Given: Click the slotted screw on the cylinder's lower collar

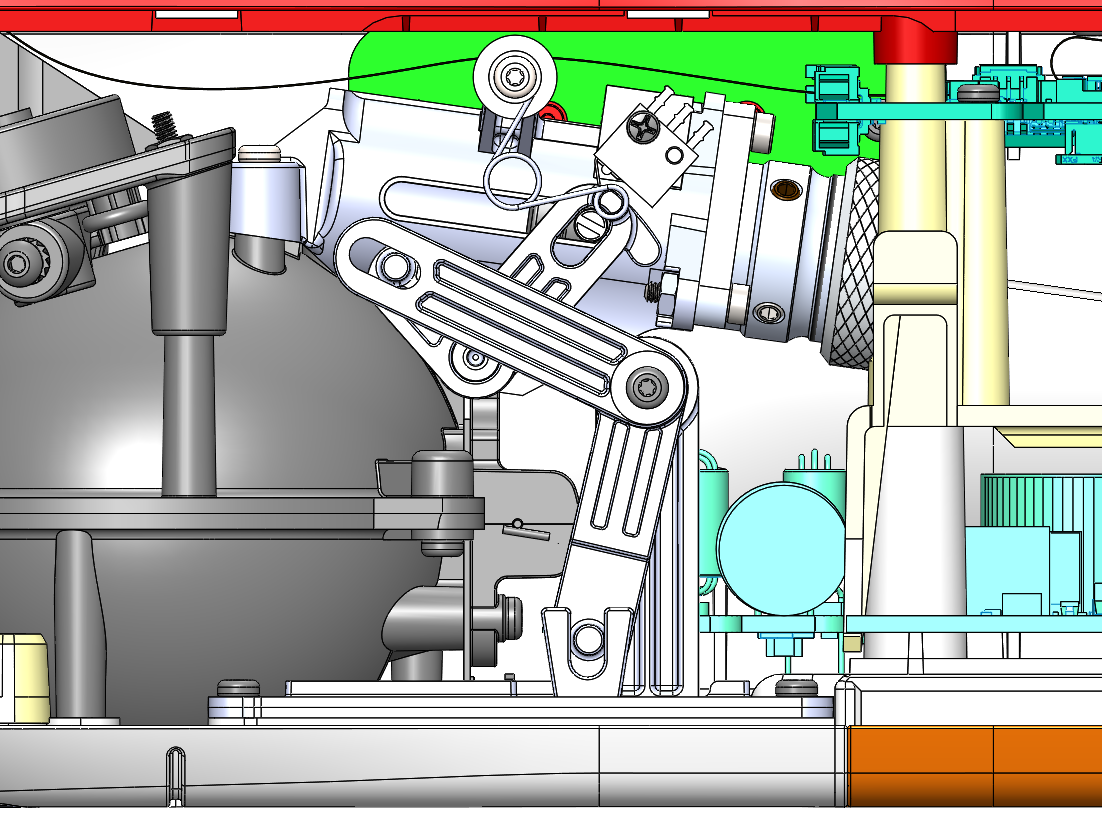Looking at the screenshot, I should pyautogui.click(x=768, y=313).
